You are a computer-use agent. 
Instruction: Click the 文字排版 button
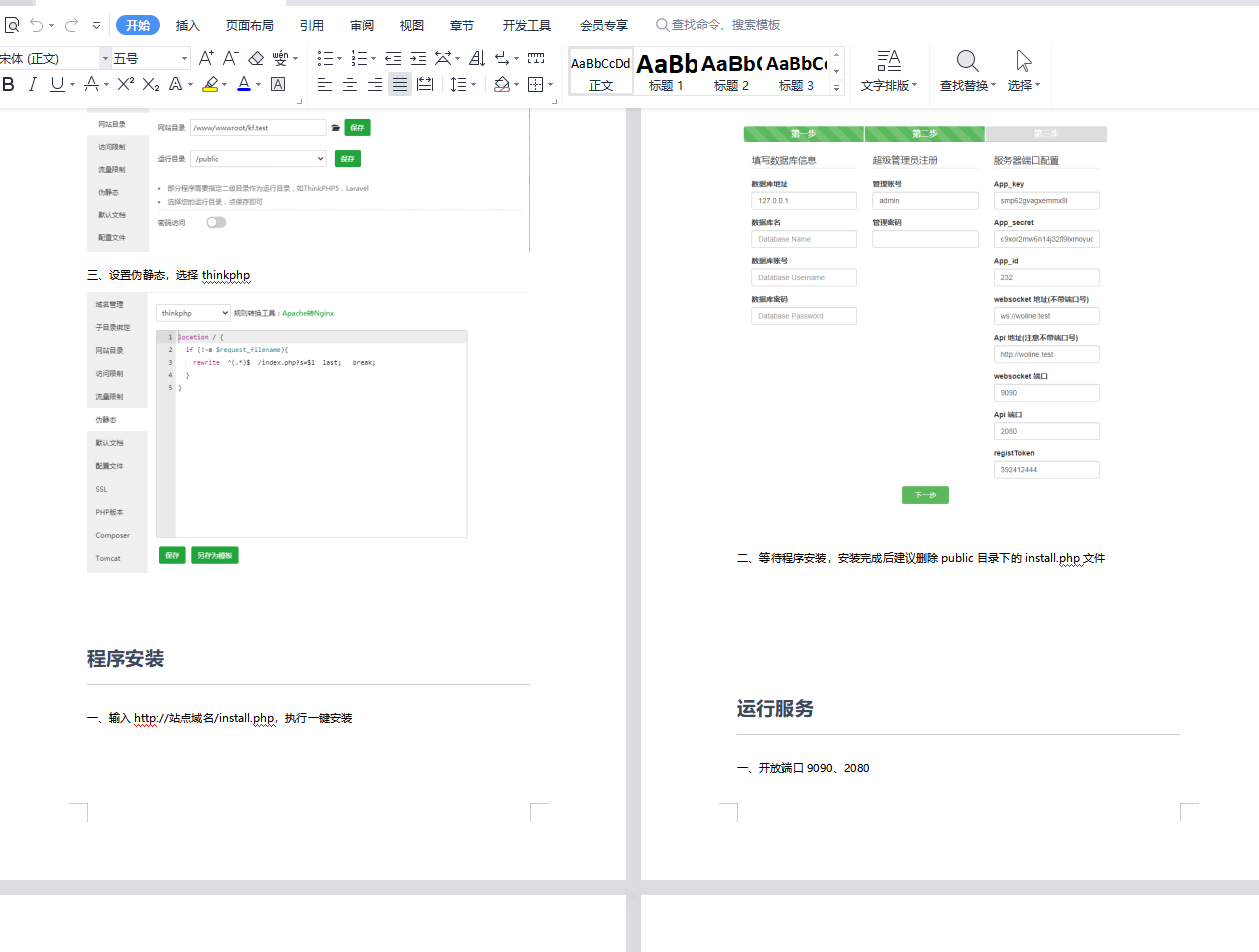[x=889, y=70]
